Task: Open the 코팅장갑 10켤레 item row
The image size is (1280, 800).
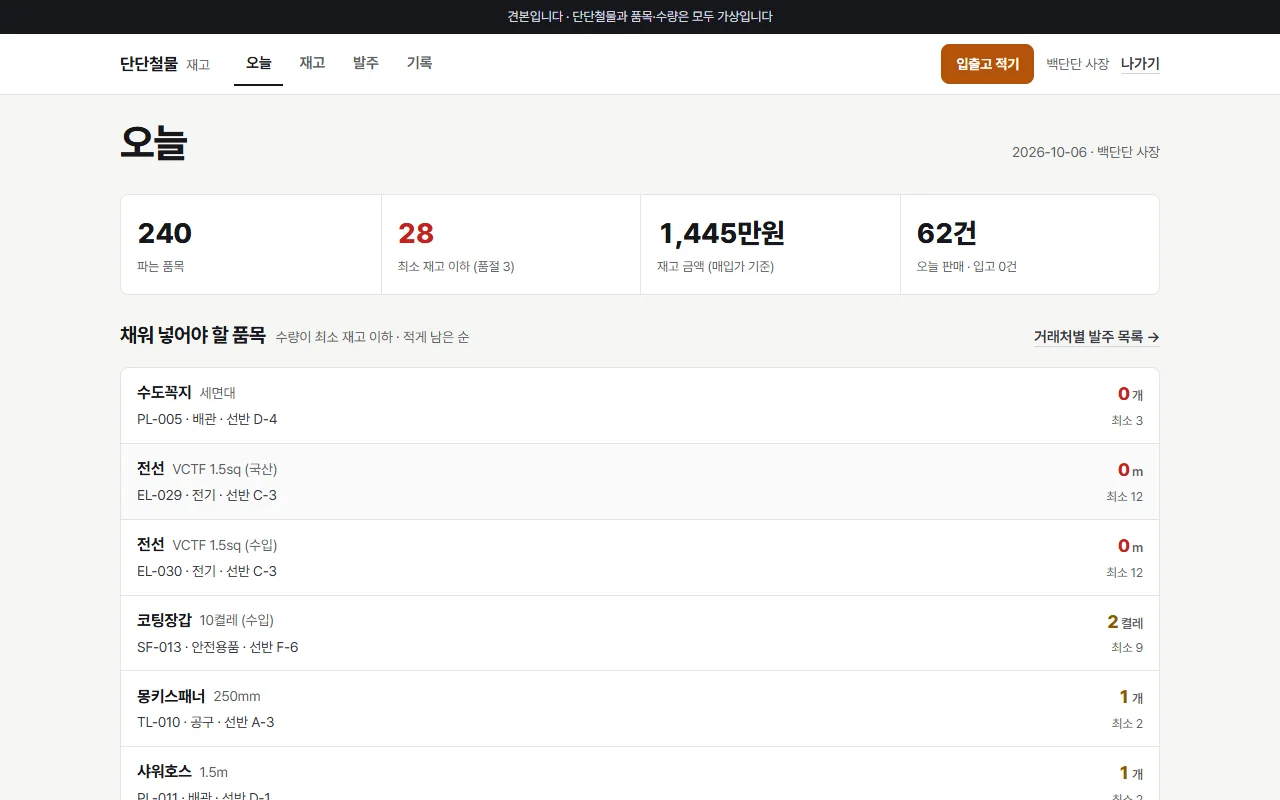Action: point(640,633)
